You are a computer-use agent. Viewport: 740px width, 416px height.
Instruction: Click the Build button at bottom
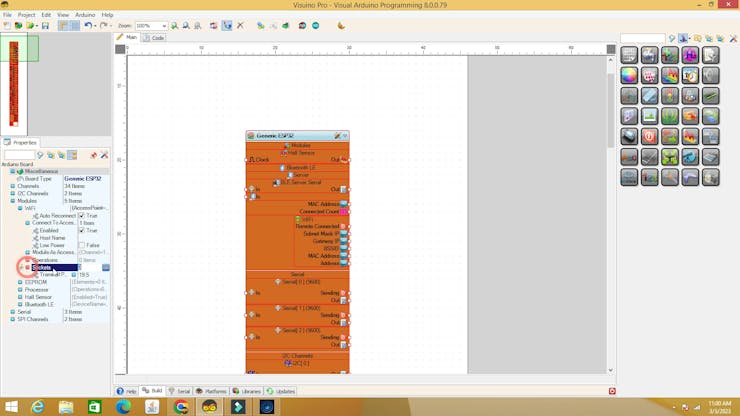[153, 391]
